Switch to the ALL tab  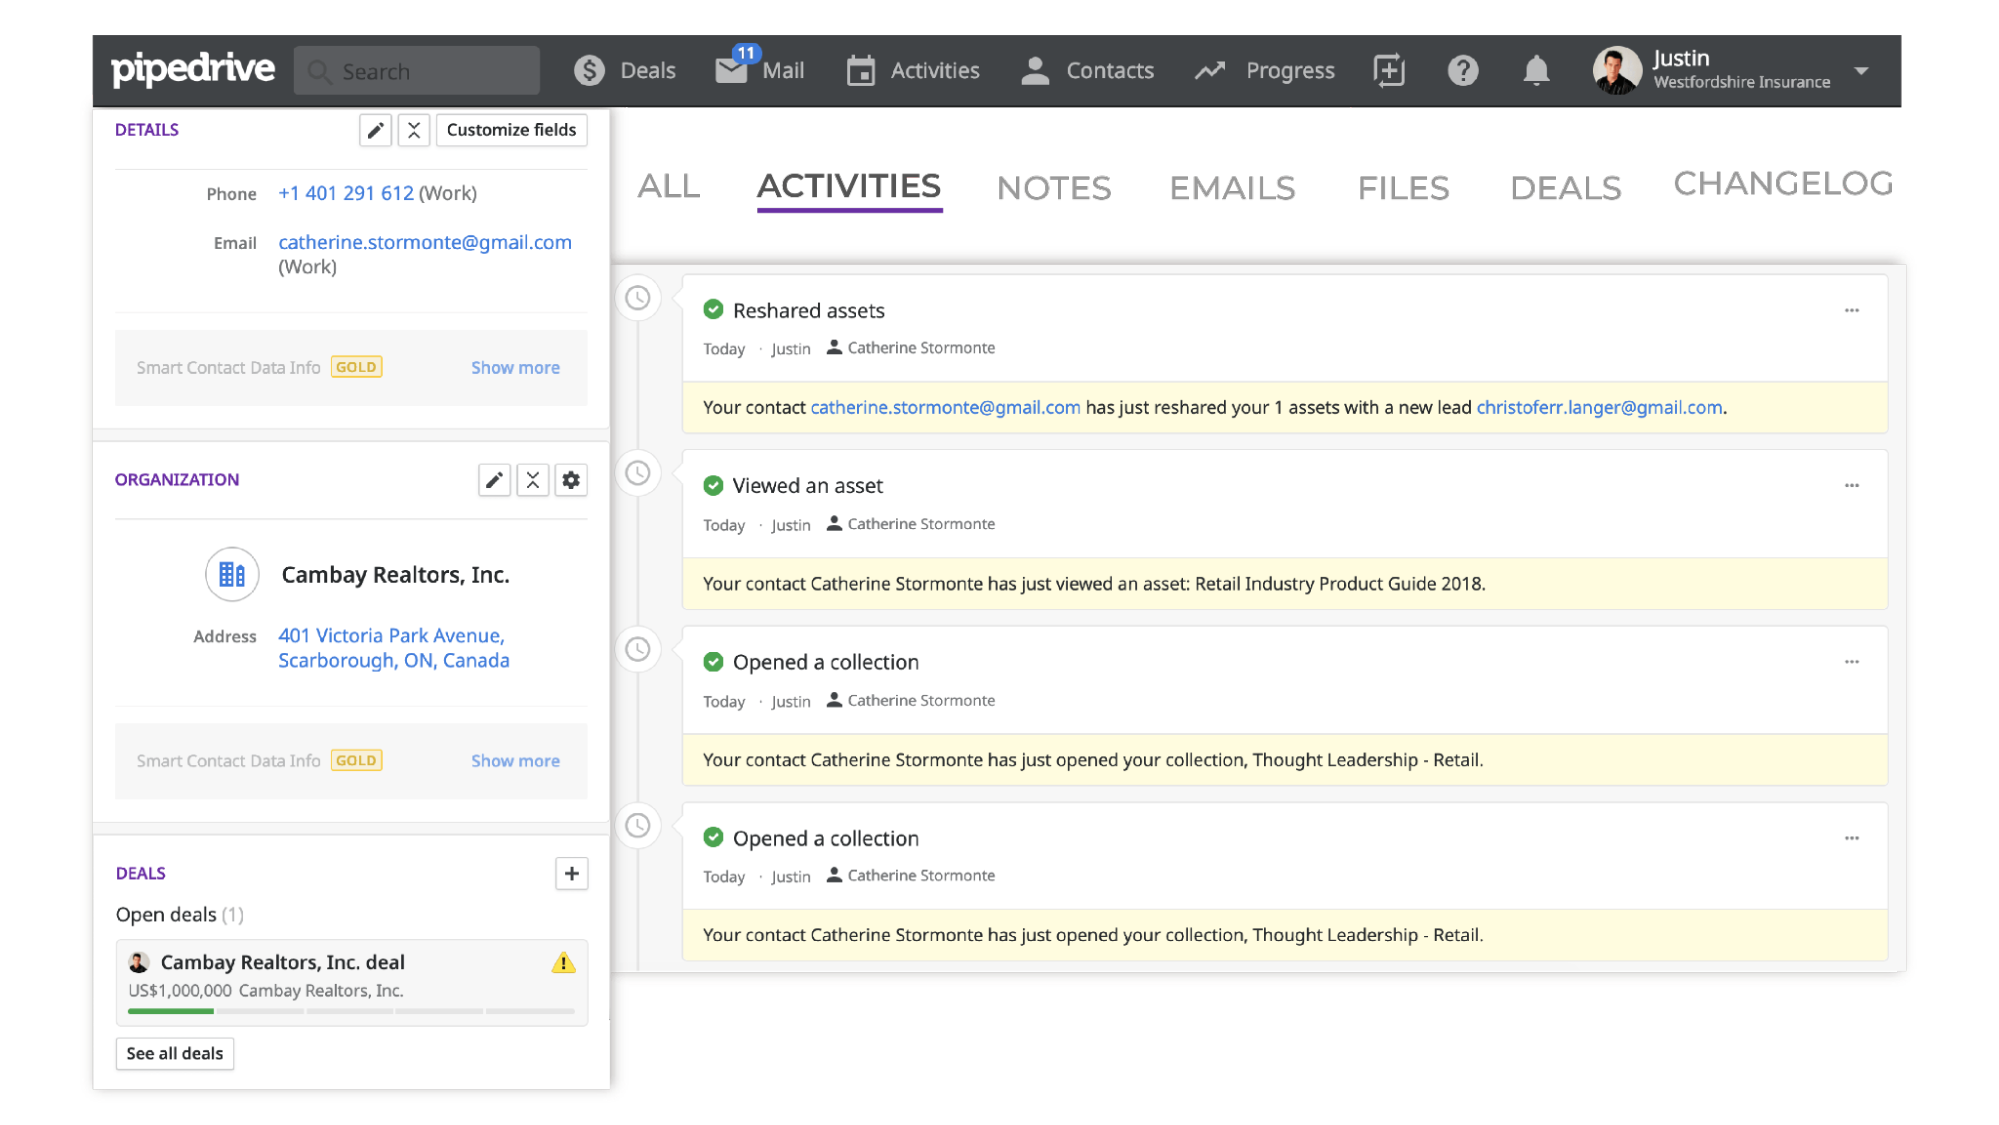tap(669, 186)
